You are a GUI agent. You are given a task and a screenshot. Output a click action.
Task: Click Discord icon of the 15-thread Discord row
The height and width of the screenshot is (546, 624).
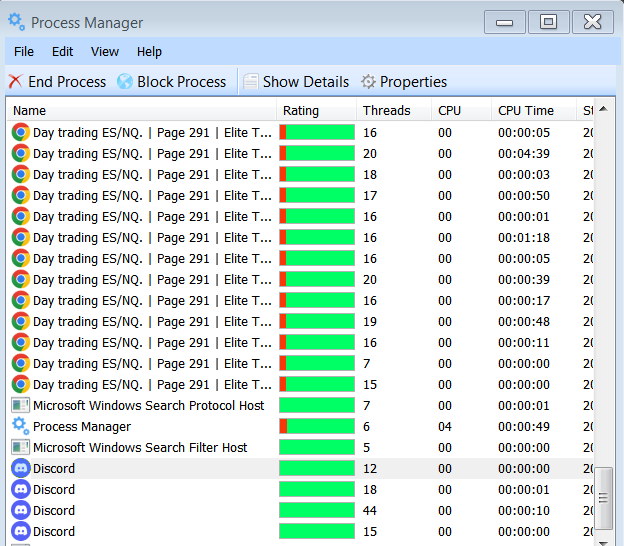coord(21,531)
